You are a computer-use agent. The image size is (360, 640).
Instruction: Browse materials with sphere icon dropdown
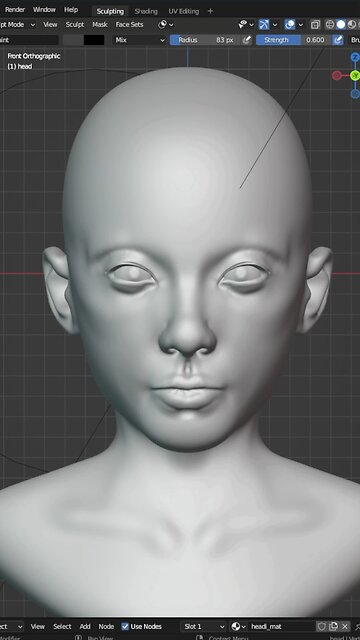(239, 626)
